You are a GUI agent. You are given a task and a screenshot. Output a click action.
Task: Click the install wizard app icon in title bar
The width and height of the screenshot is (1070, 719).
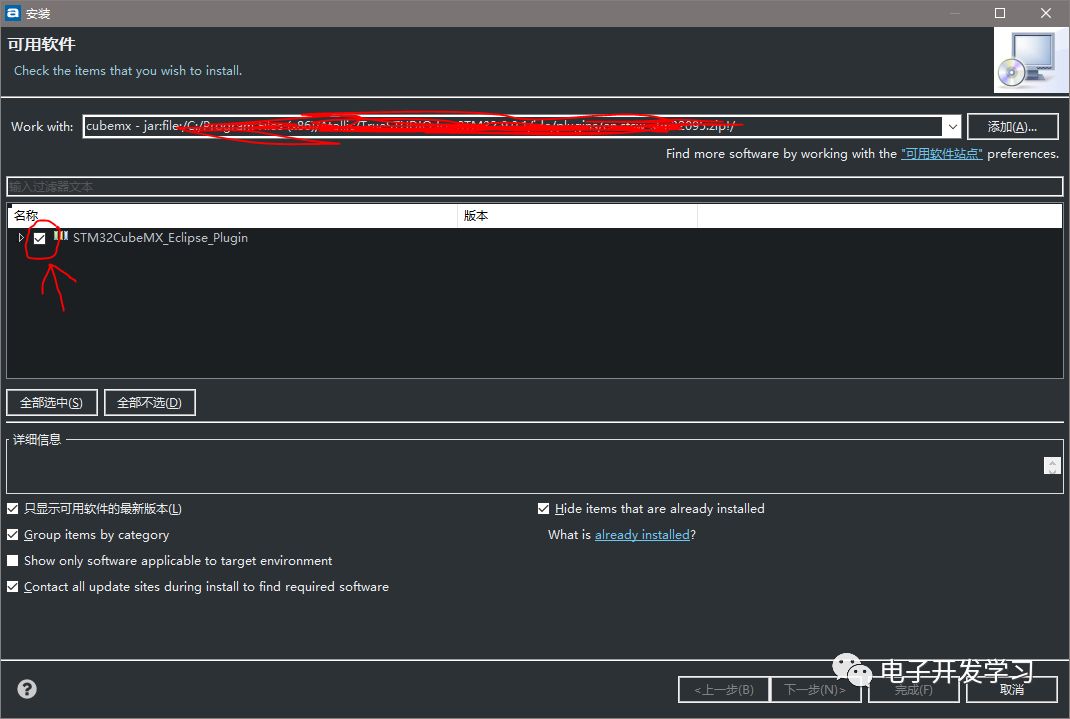coord(12,12)
